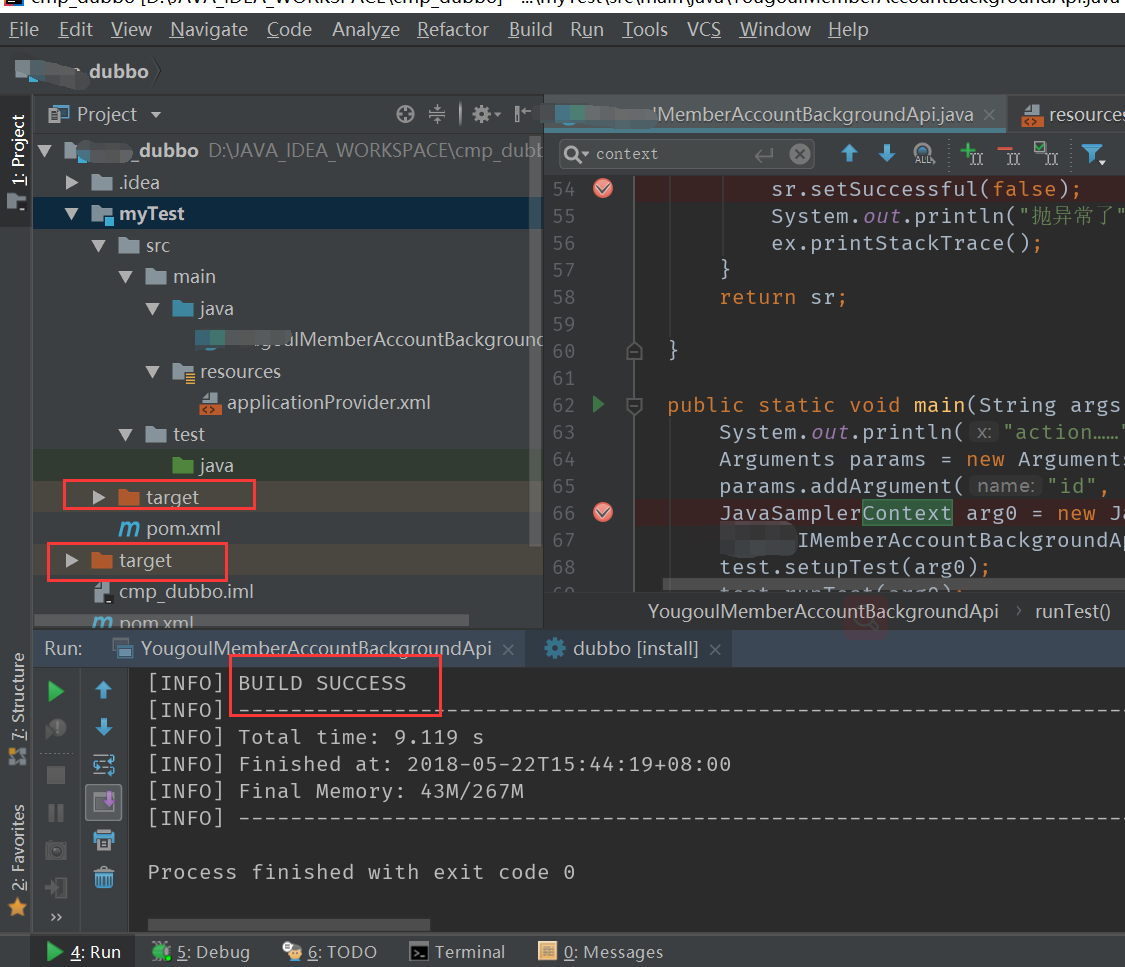Click run gutter arrow beside main method
This screenshot has height=967, width=1125.
[599, 405]
